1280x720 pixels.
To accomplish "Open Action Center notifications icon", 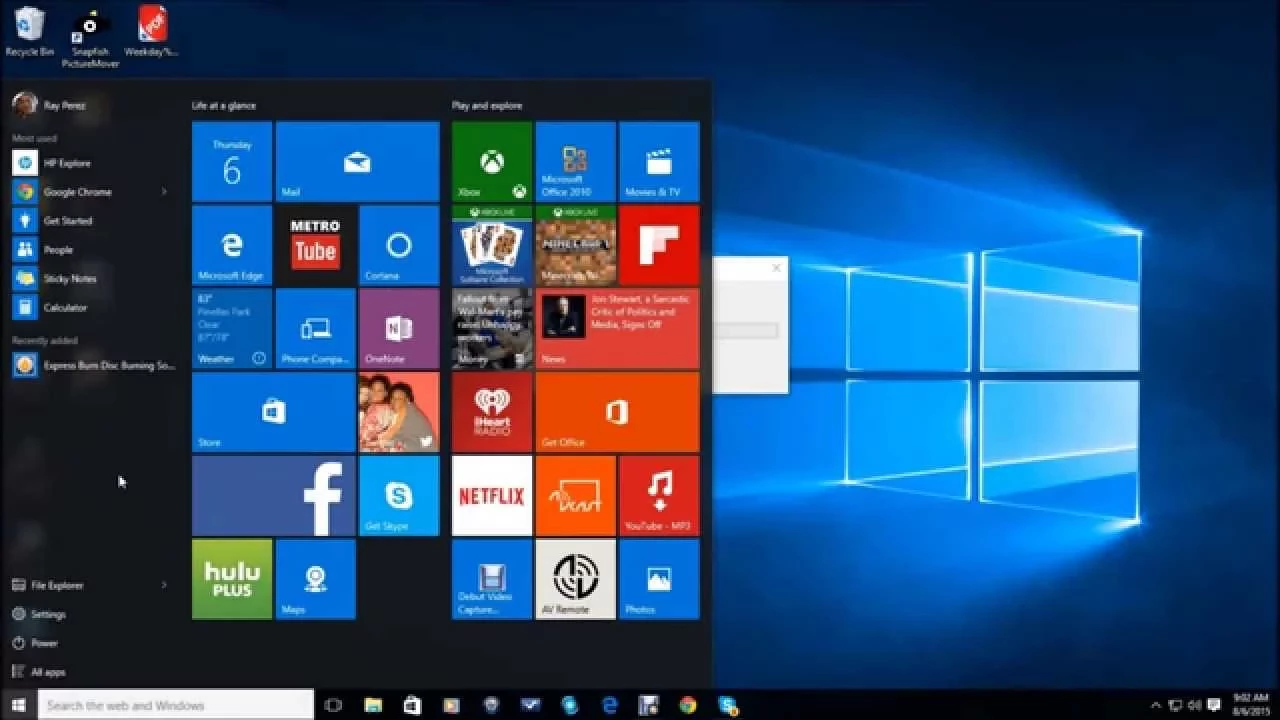I will [1214, 705].
